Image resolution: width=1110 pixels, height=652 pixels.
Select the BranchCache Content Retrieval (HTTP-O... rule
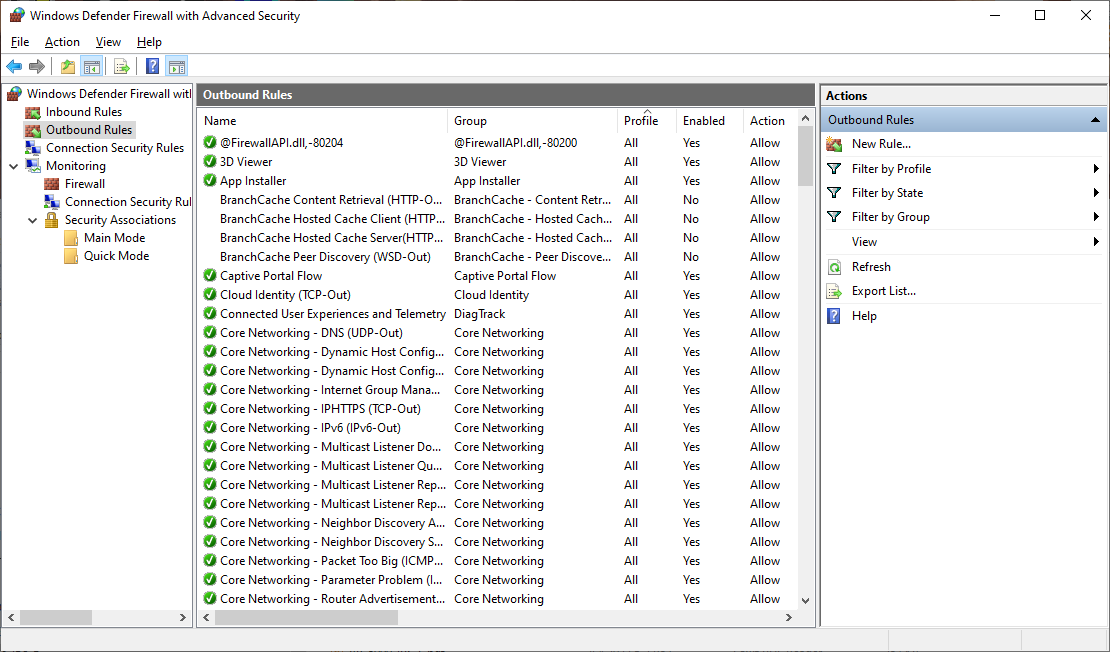331,200
